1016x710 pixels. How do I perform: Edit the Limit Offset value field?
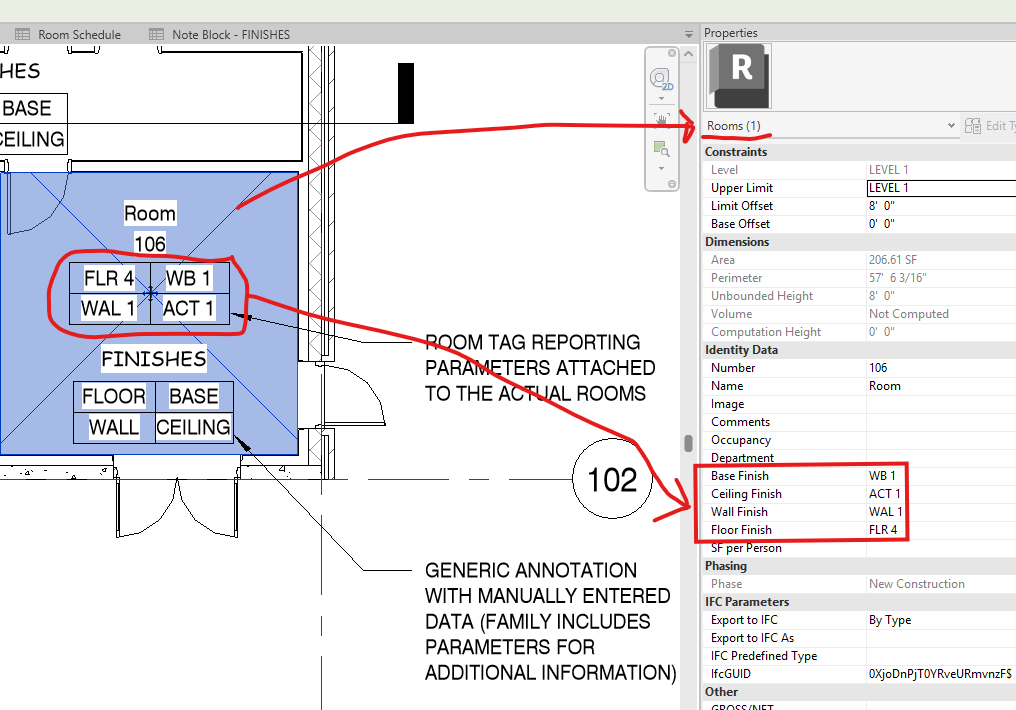(941, 206)
